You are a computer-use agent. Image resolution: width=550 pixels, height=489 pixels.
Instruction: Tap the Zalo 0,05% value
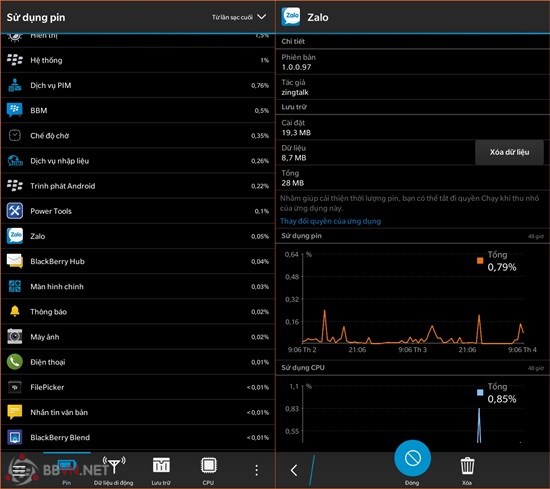[x=260, y=236]
